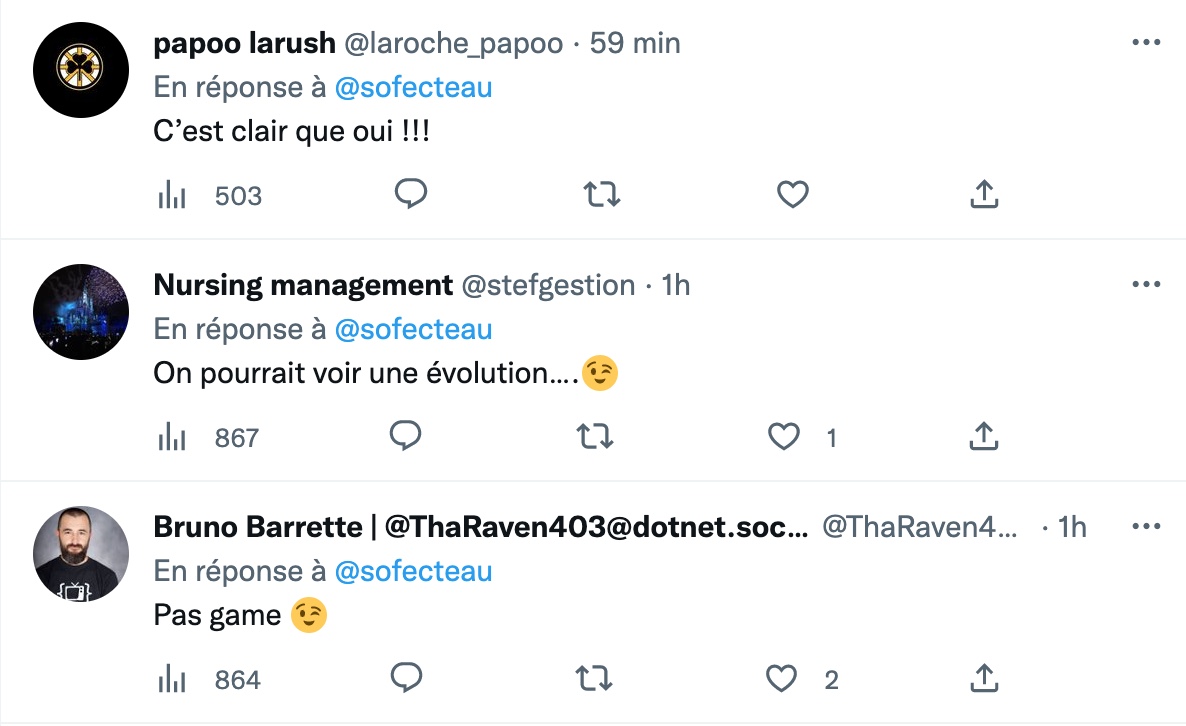The width and height of the screenshot is (1186, 726).
Task: Reply to Bruno Barrette's "Pas game" tweet
Action: (405, 678)
